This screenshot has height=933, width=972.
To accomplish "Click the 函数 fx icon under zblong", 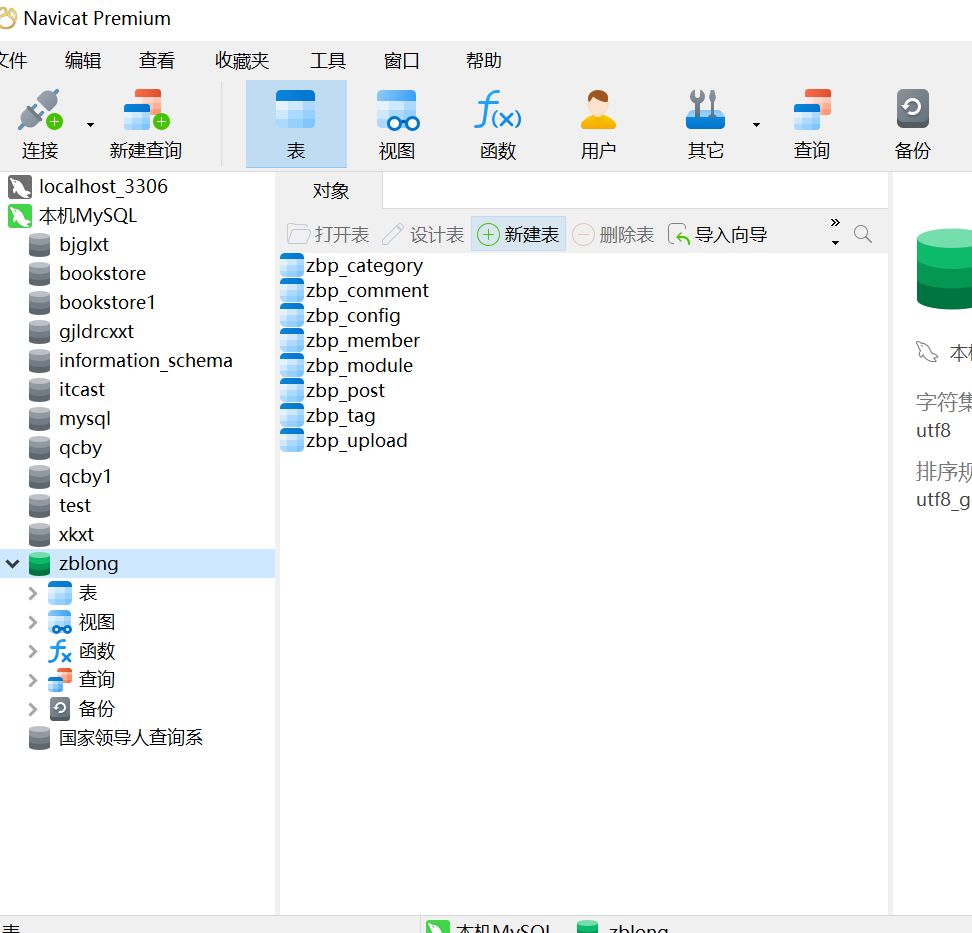I will tap(60, 651).
